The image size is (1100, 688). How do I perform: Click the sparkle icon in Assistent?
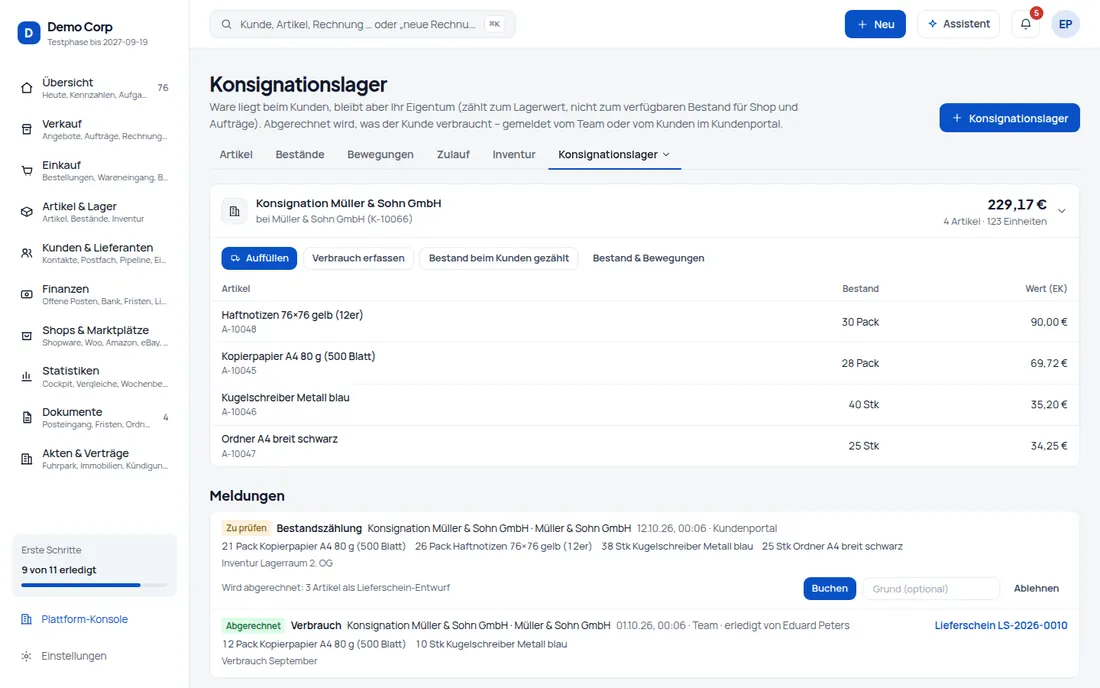click(x=932, y=24)
